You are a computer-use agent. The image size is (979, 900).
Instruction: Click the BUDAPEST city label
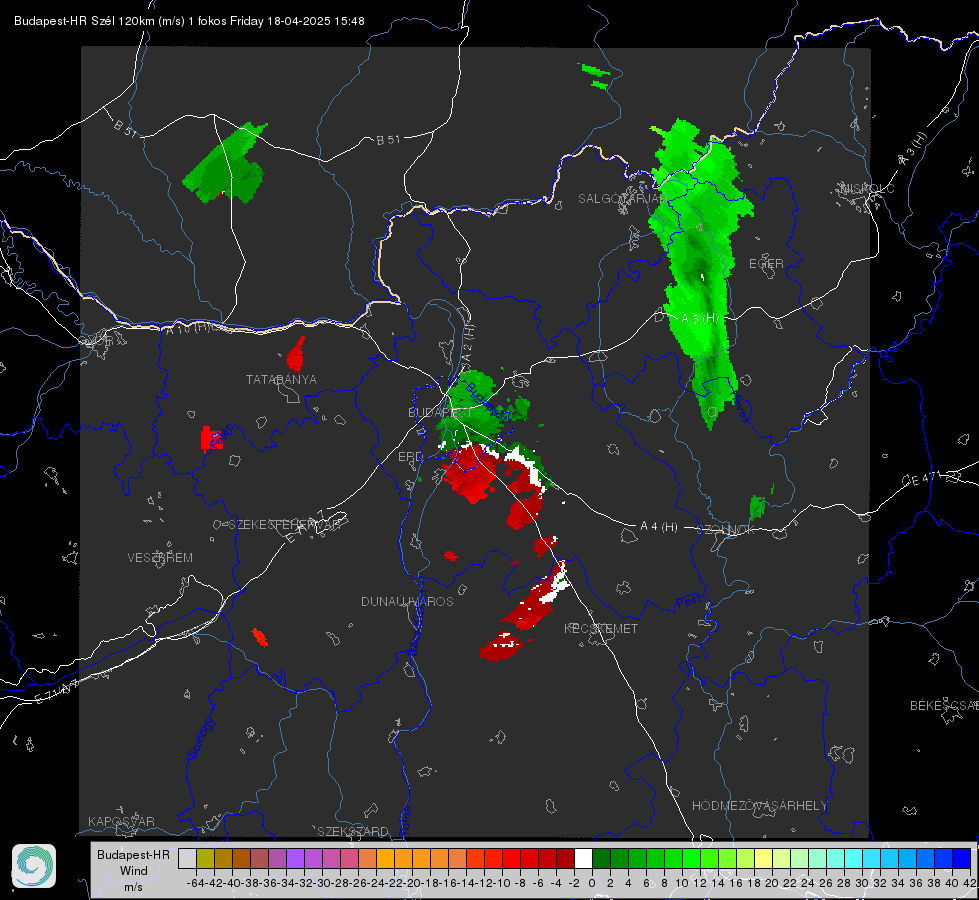click(440, 412)
